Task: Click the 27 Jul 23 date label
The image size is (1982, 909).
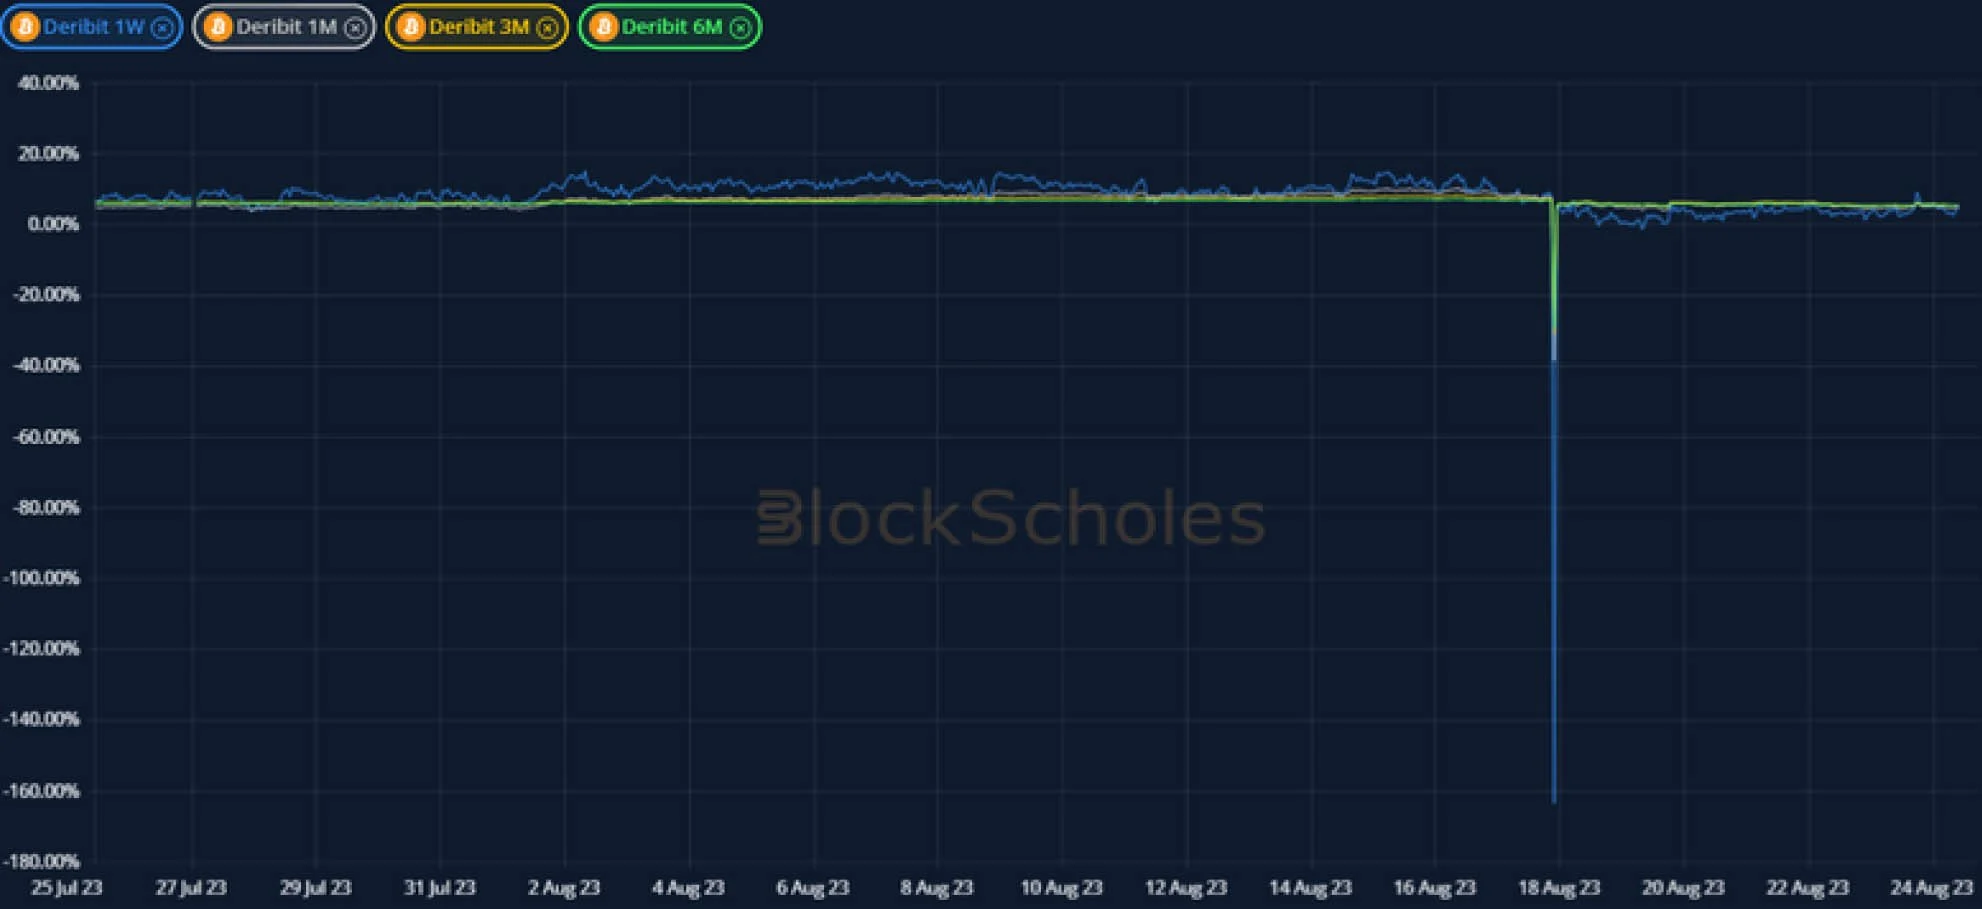Action: pyautogui.click(x=191, y=888)
